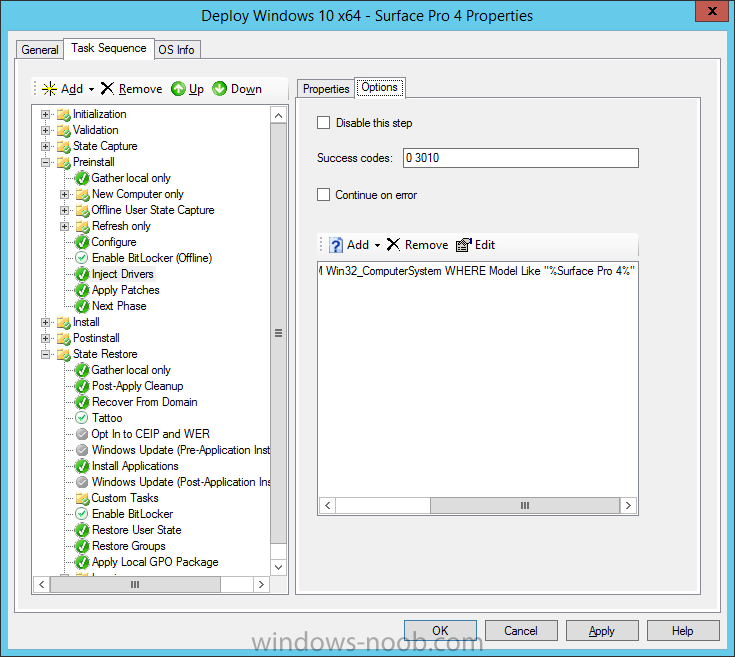Click the Inject Drivers step icon
This screenshot has height=657, width=735.
82,274
